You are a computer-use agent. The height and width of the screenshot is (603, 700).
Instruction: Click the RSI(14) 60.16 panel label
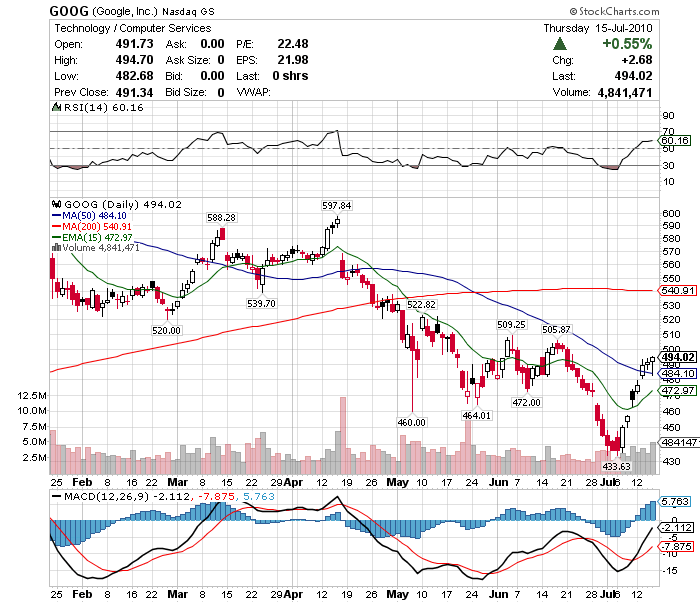104,108
